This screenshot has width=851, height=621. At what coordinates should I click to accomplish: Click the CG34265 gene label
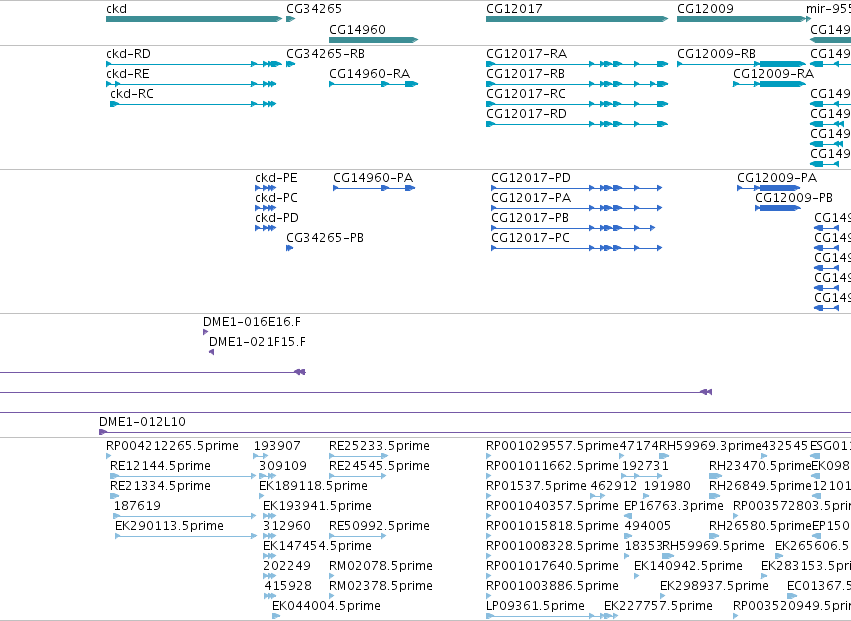click(x=314, y=9)
